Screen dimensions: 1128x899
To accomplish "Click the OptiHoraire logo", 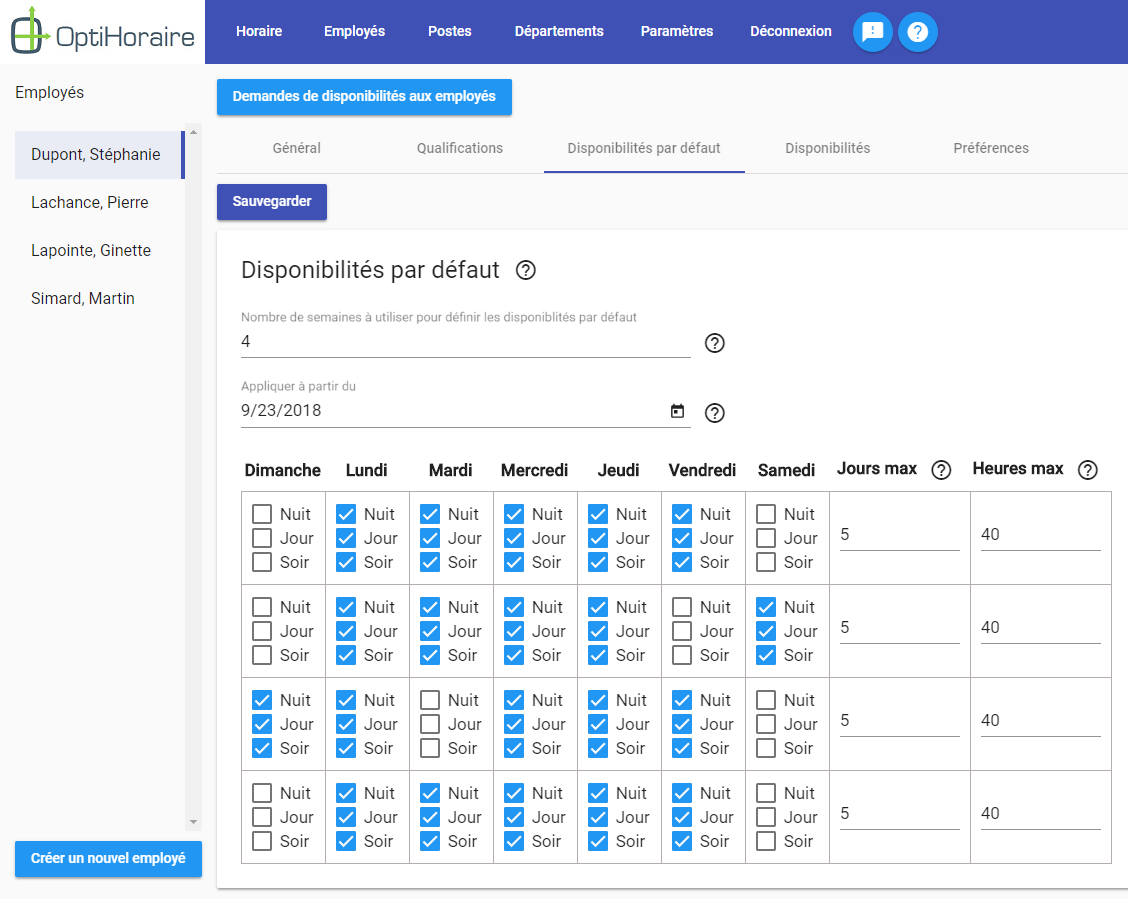I will (x=103, y=32).
